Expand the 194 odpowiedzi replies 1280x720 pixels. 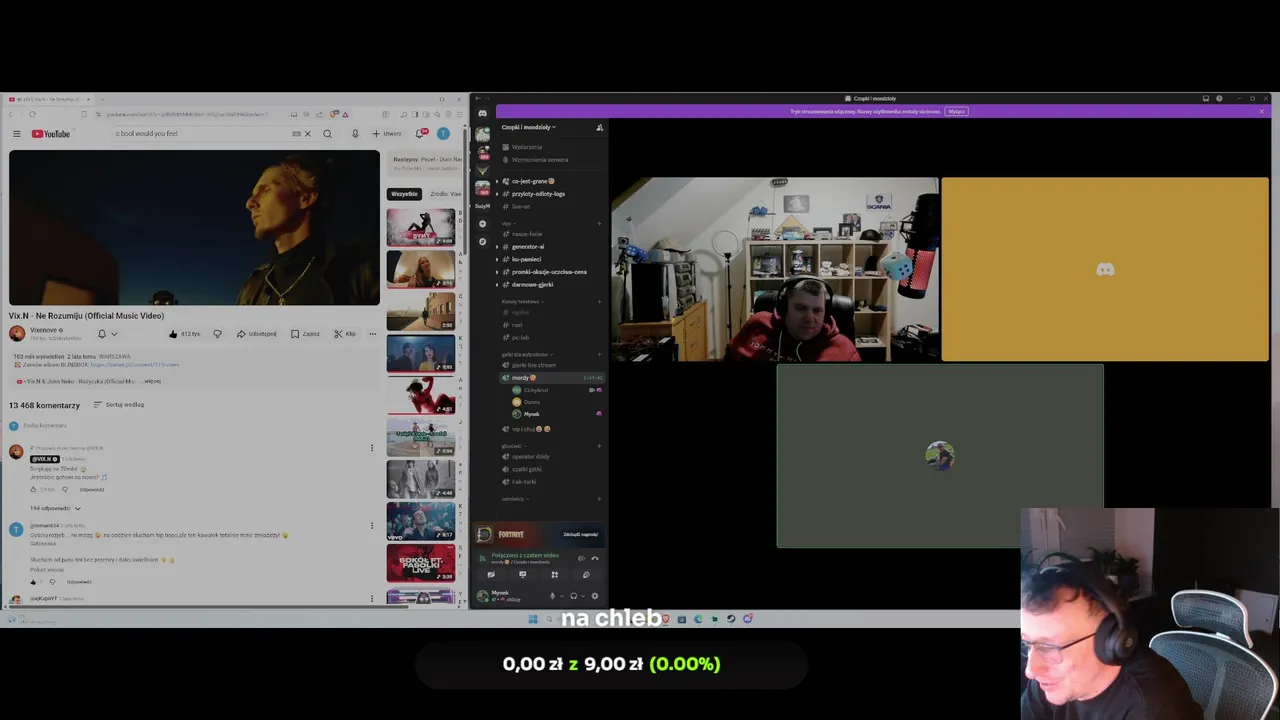click(55, 508)
